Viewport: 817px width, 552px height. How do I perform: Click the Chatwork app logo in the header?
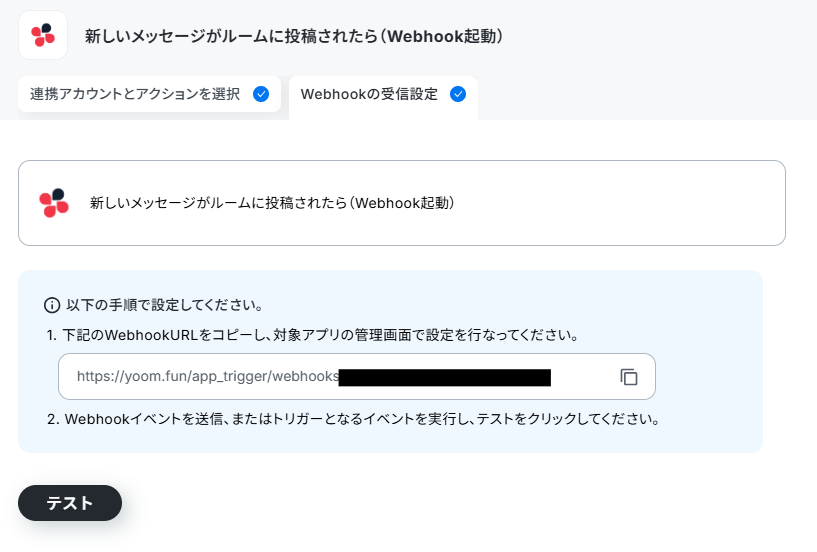pos(43,35)
